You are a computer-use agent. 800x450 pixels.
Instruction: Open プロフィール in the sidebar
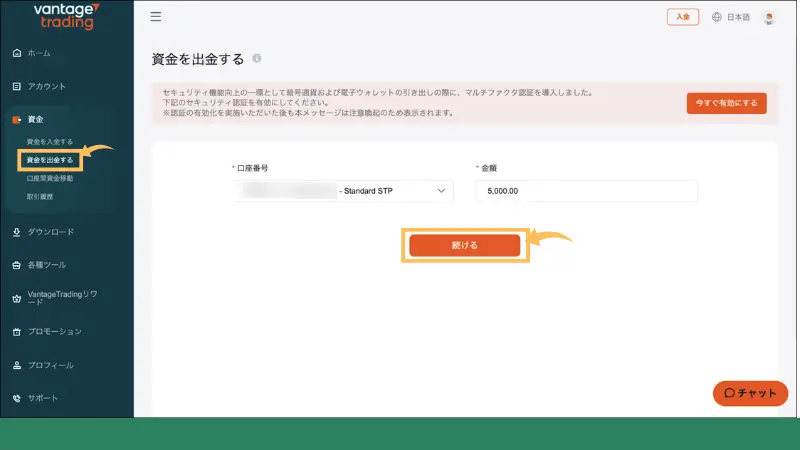coord(51,365)
